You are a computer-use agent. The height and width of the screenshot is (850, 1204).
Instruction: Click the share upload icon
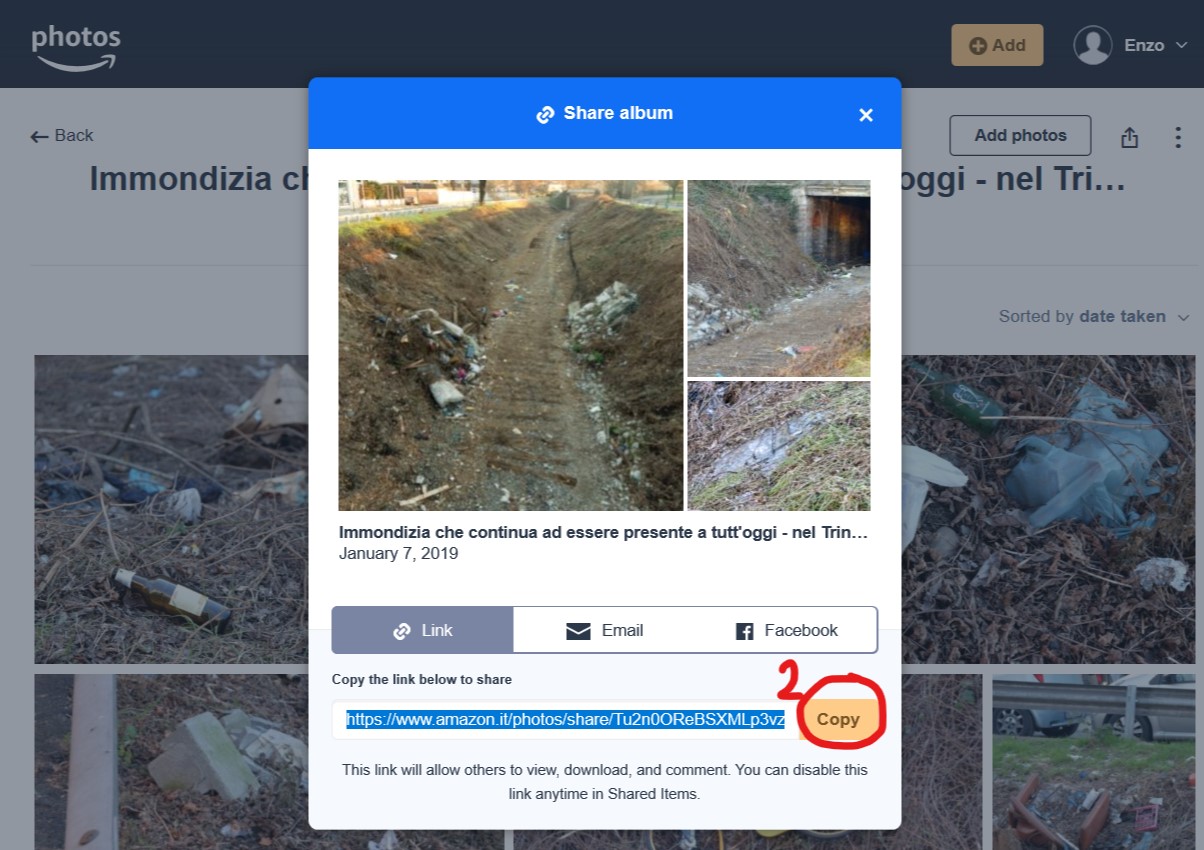point(1130,137)
